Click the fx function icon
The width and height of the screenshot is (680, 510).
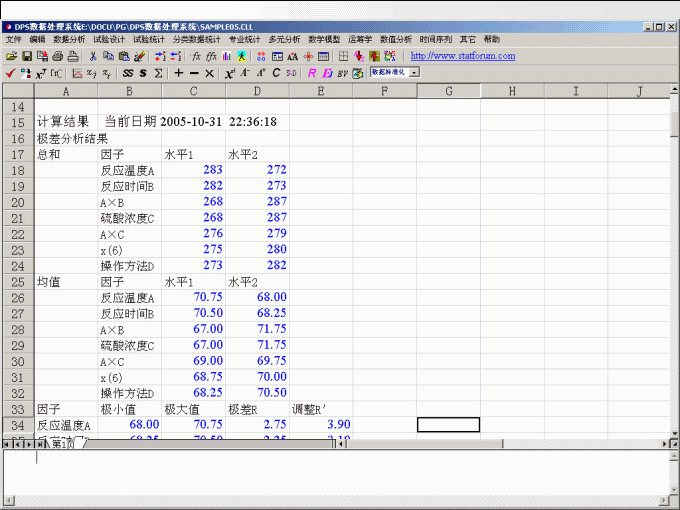[196, 56]
